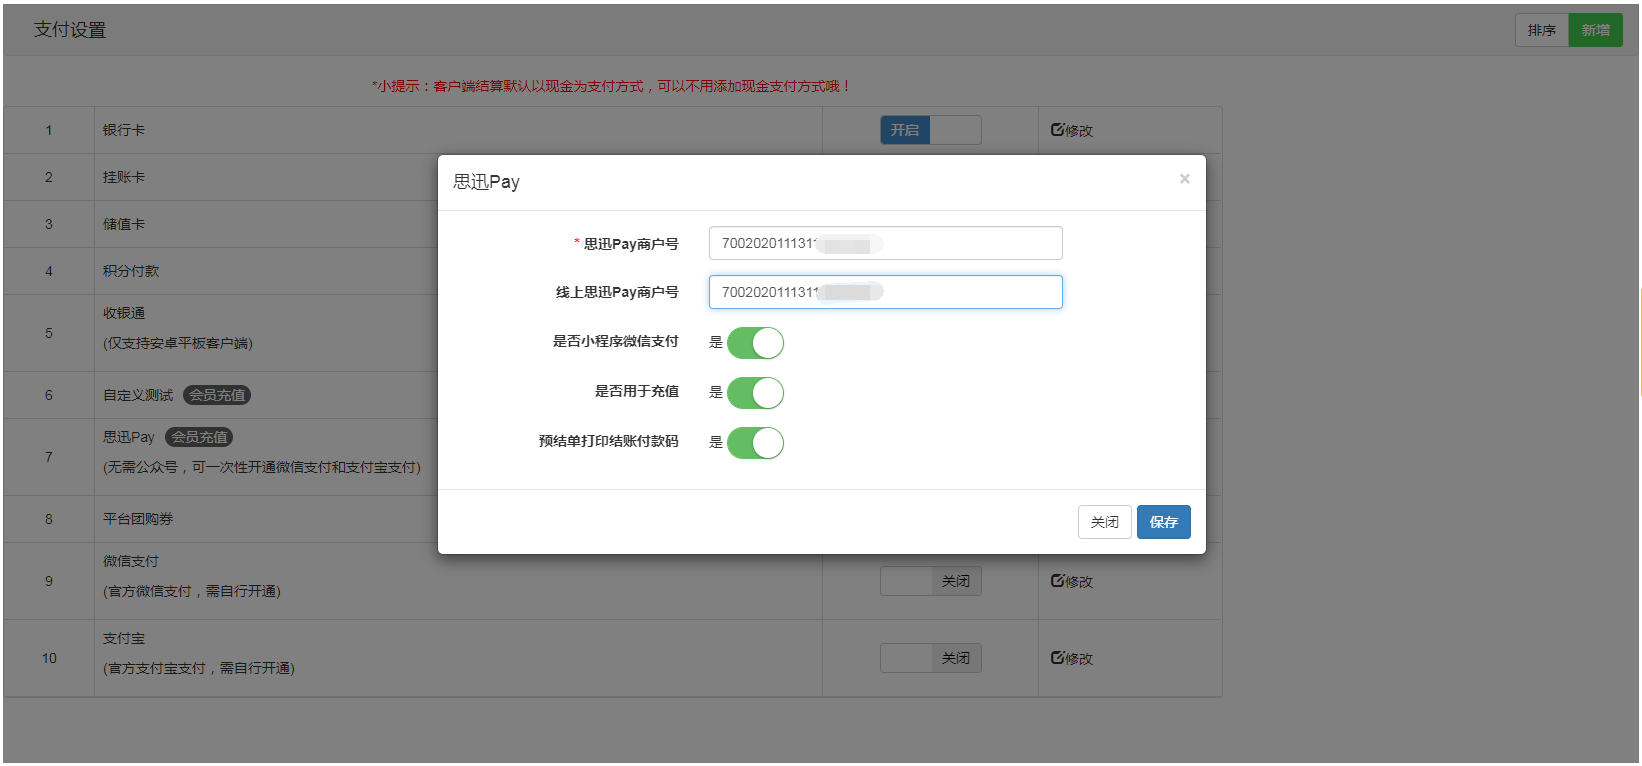Select the 自定义测试 row text
This screenshot has width=1642, height=766.
(x=138, y=395)
